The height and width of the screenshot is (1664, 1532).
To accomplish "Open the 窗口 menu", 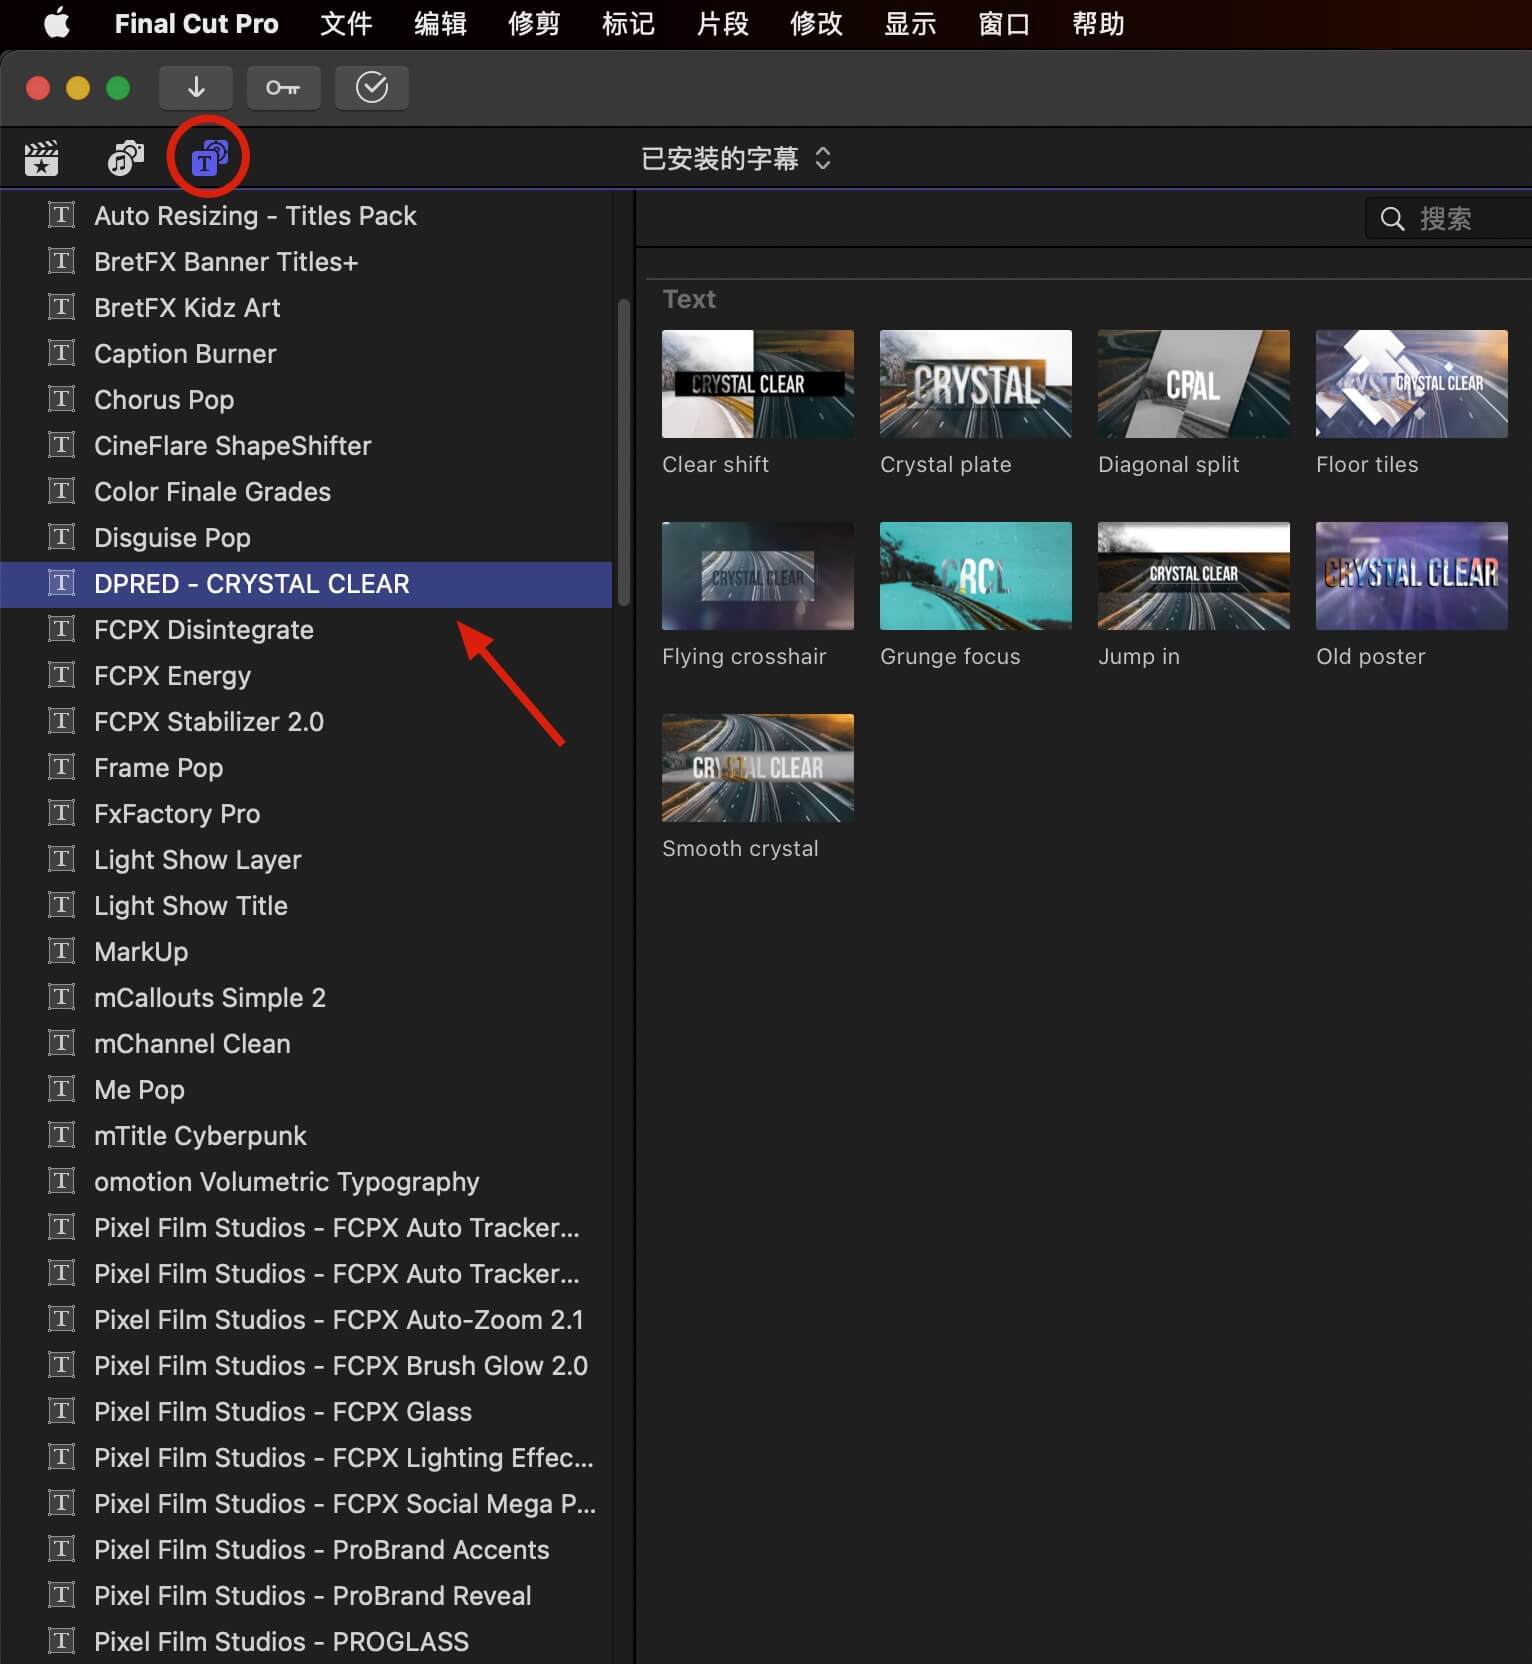I will coord(1004,23).
